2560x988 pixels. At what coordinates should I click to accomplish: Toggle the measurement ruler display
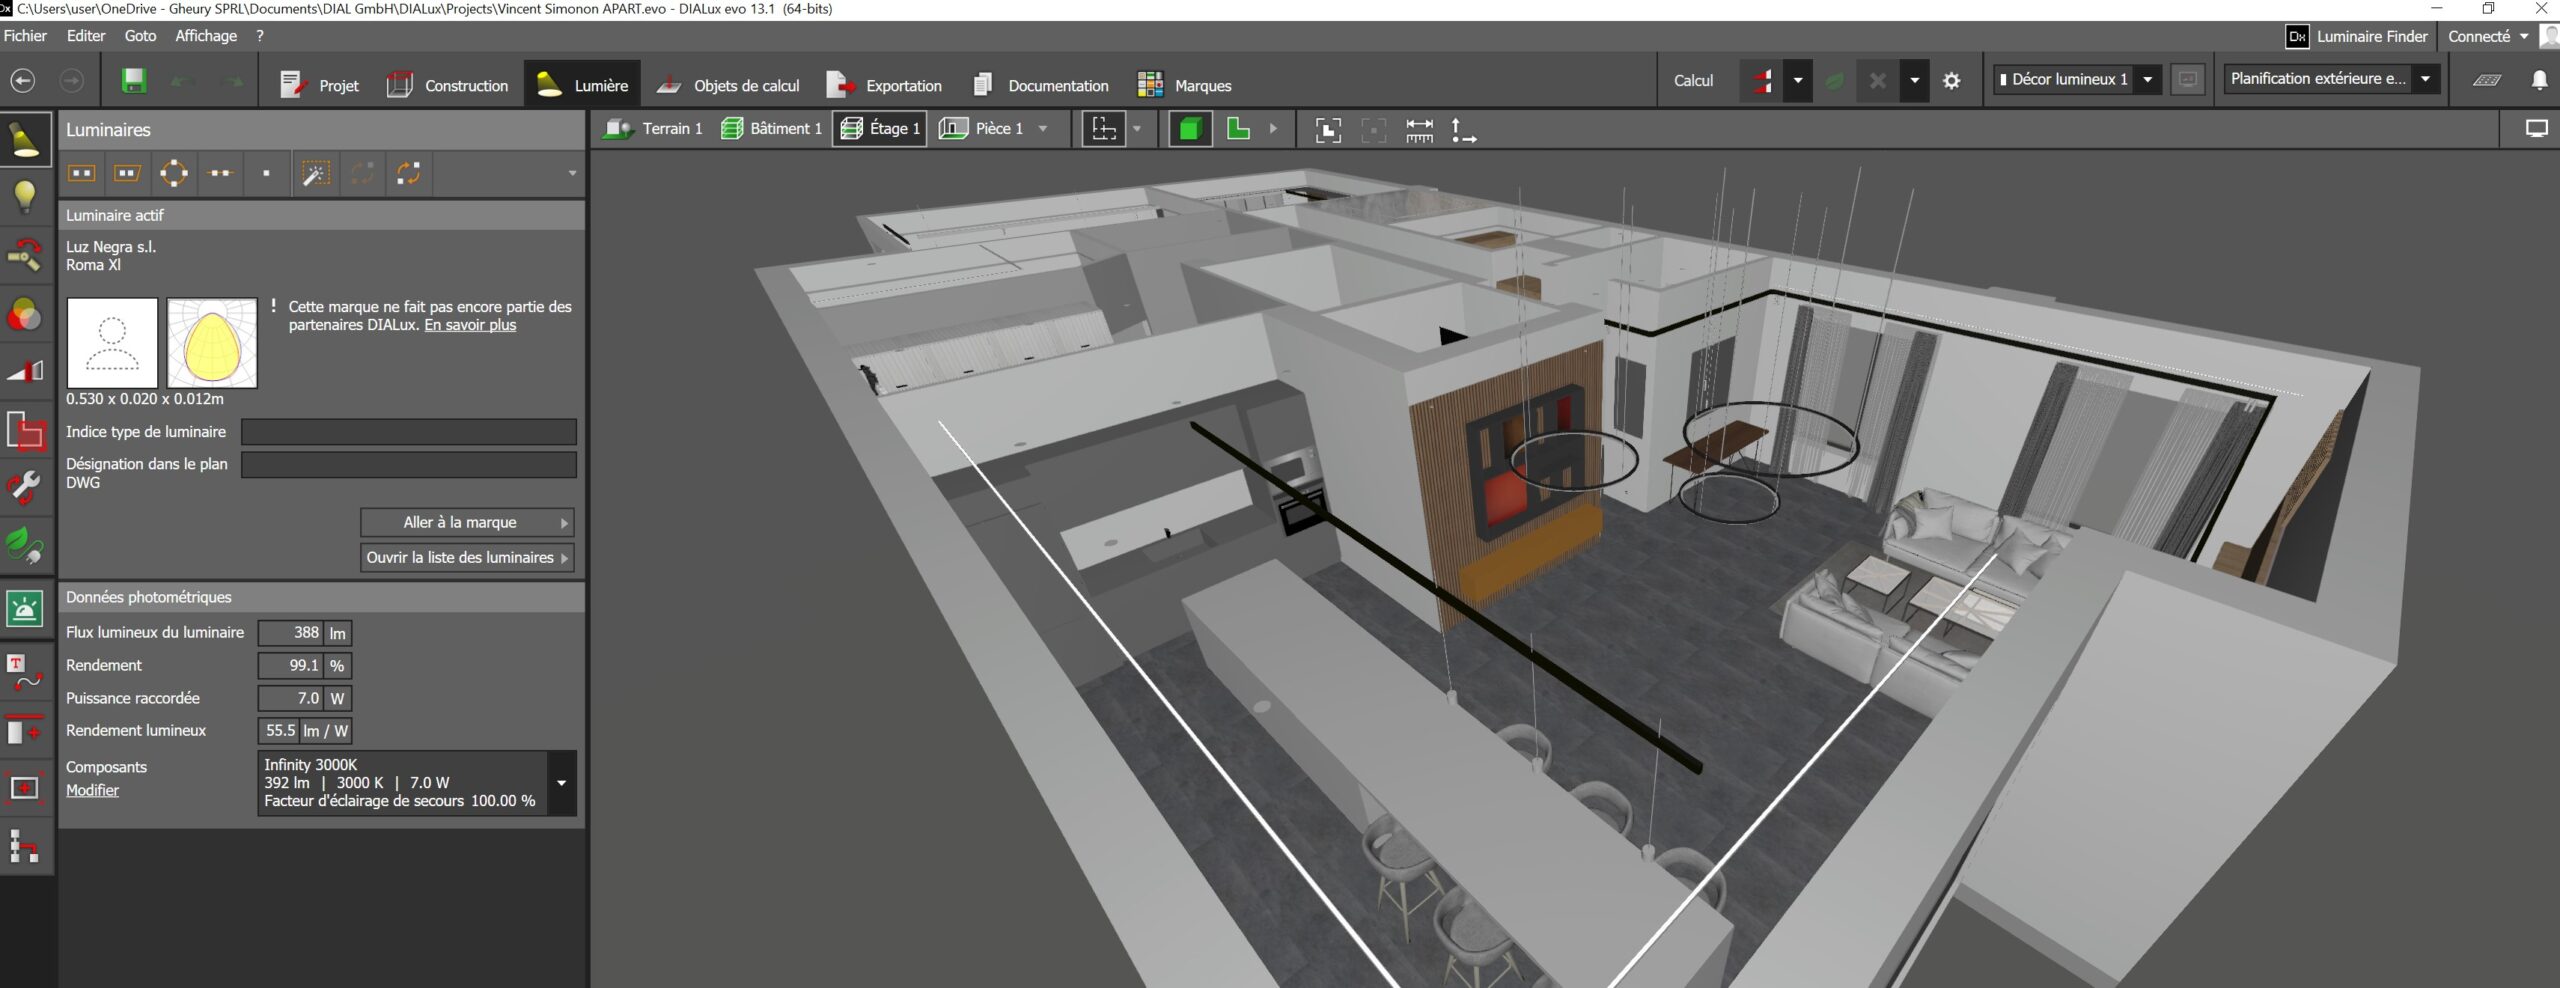click(1419, 130)
